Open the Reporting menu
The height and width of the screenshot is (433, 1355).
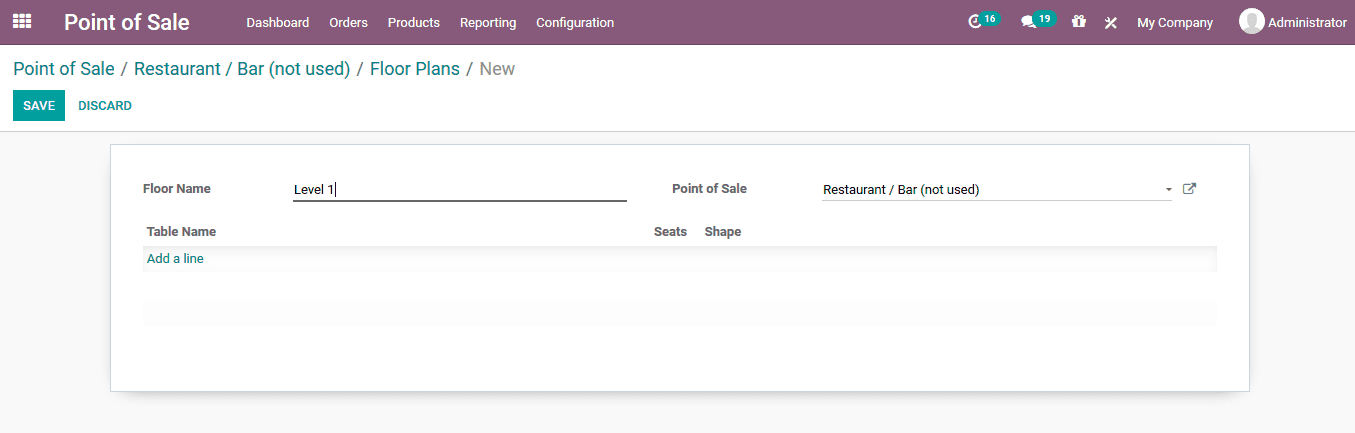coord(488,22)
